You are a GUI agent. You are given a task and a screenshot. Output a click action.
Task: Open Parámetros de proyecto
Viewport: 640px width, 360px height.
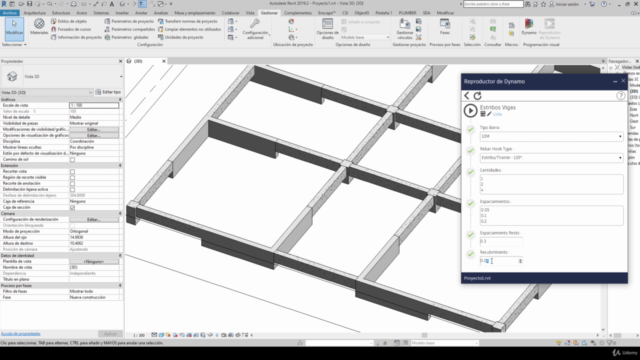coord(129,21)
